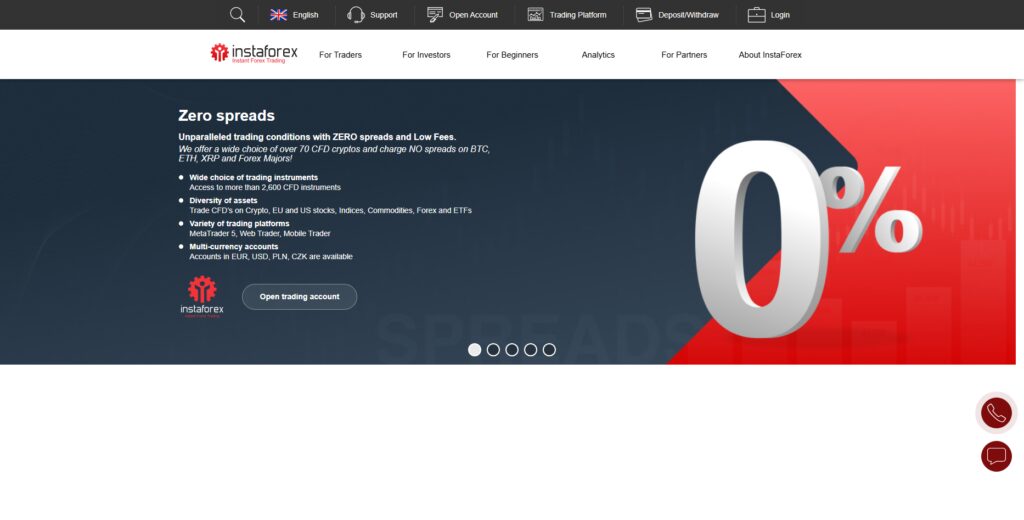Click the Support headset icon
The width and height of the screenshot is (1024, 520).
pyautogui.click(x=356, y=14)
